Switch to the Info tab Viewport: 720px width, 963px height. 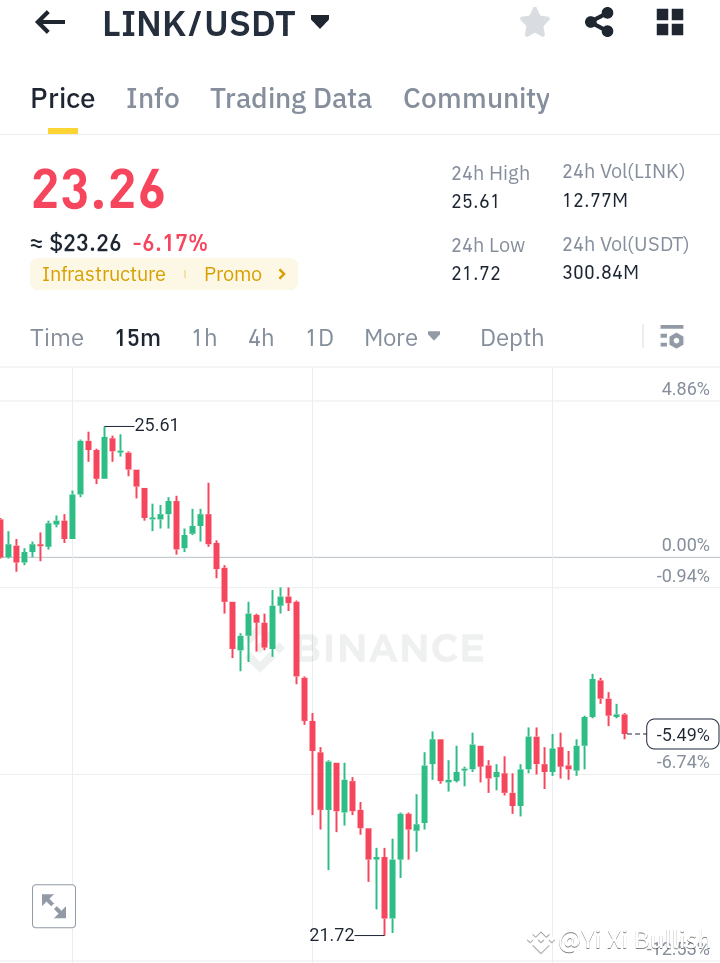pos(152,98)
